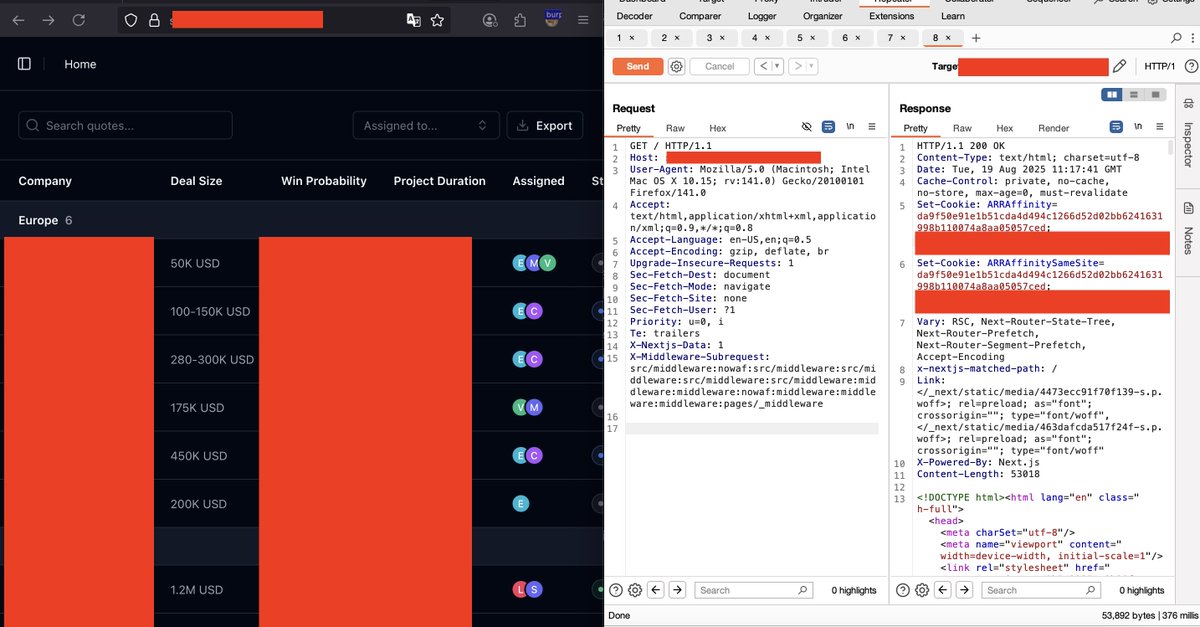
Task: Toggle word wrap in Response pane
Action: [1116, 127]
